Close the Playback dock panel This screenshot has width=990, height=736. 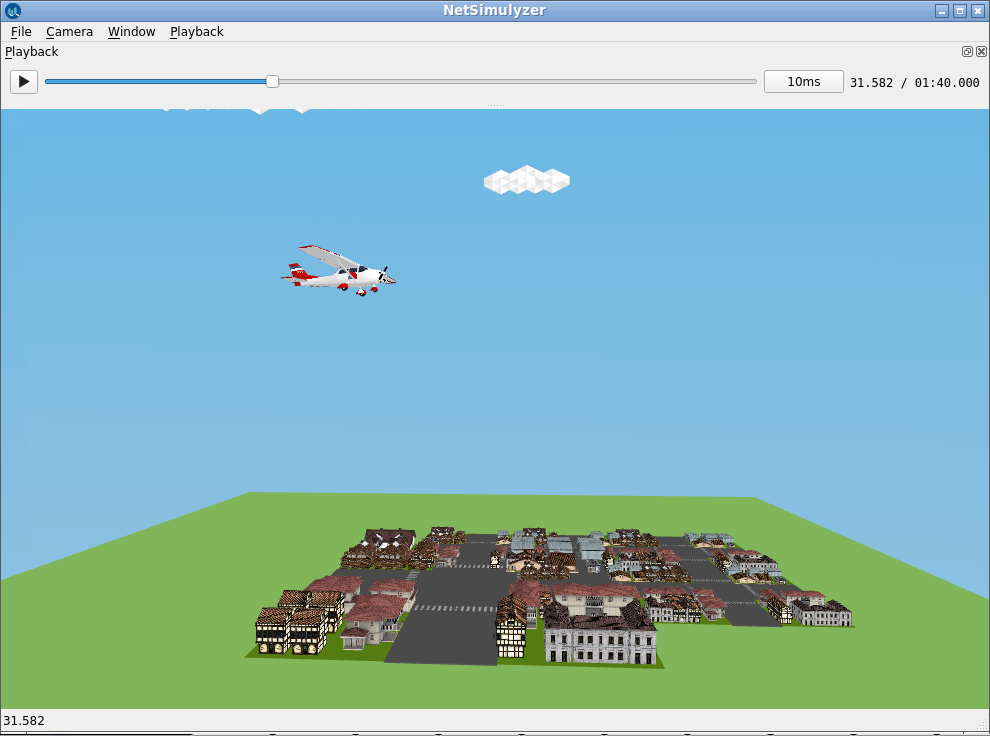click(981, 52)
